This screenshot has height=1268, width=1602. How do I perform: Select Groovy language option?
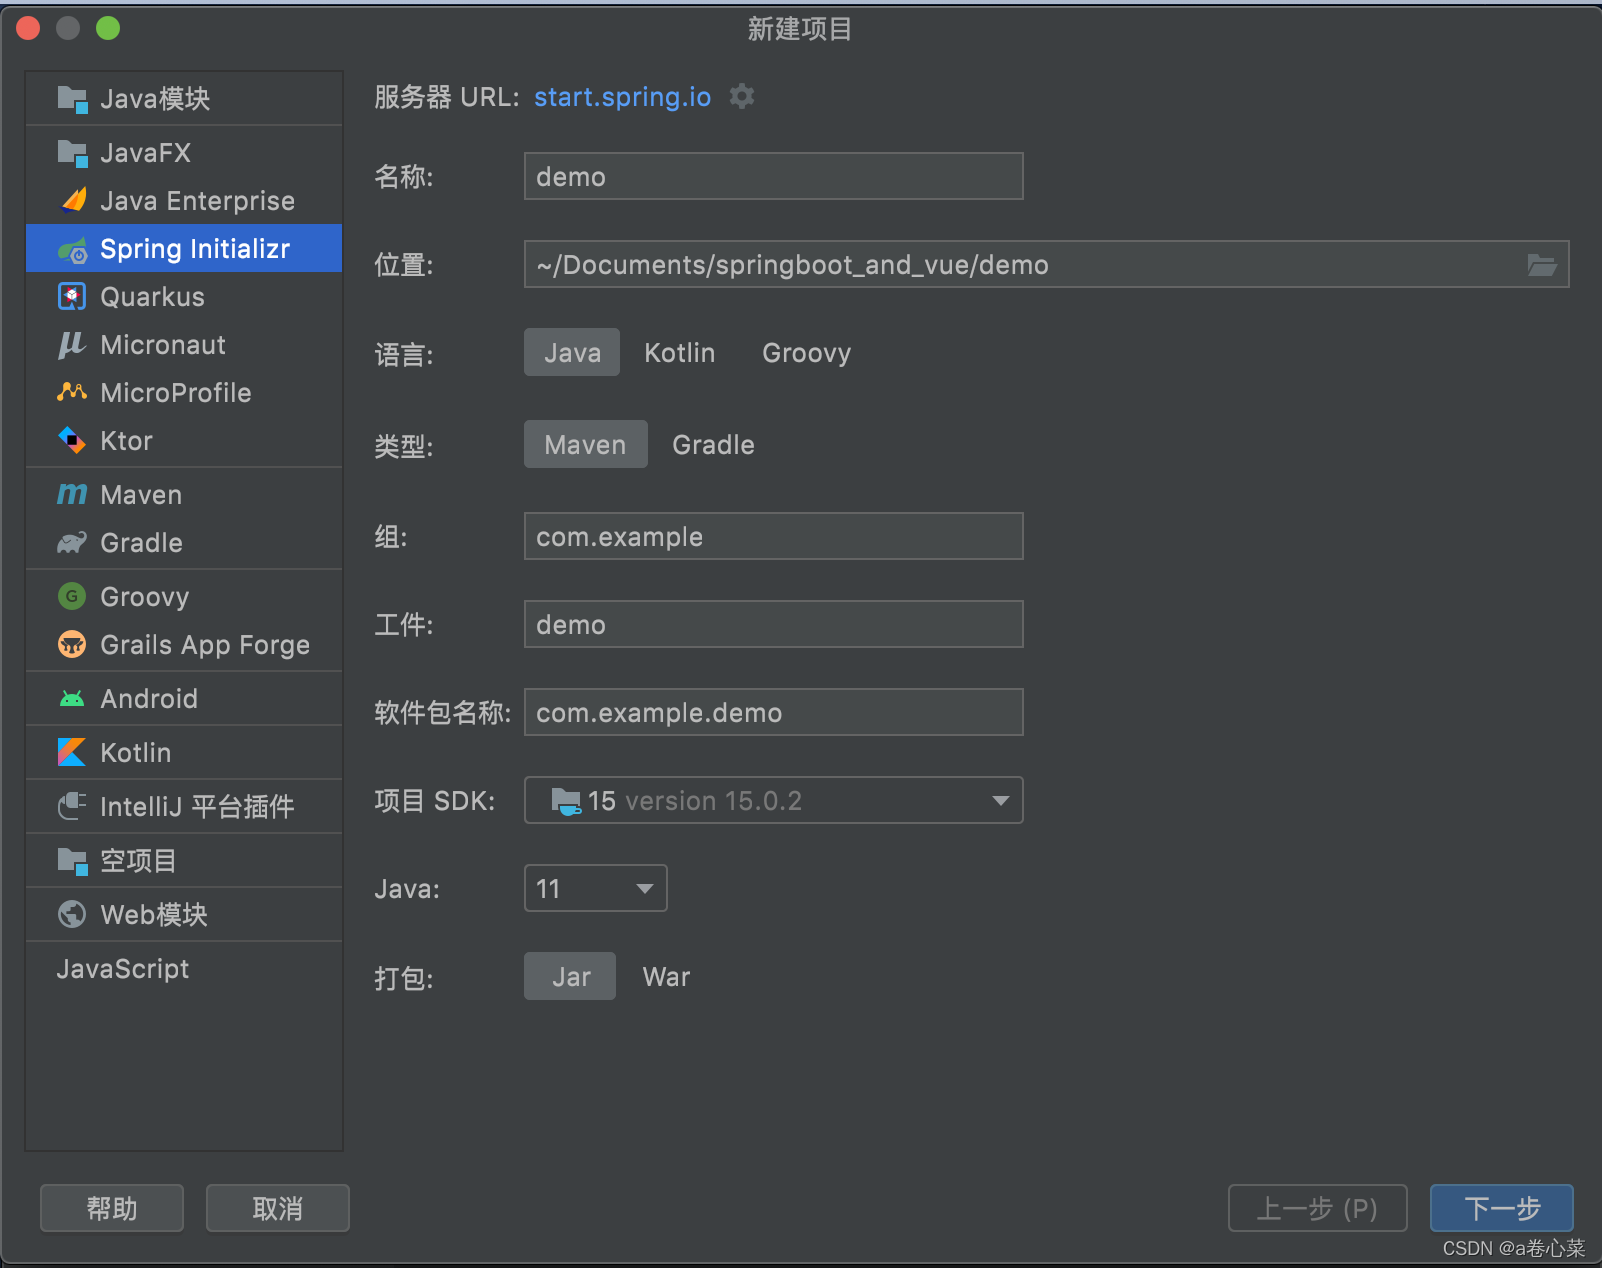(x=807, y=352)
